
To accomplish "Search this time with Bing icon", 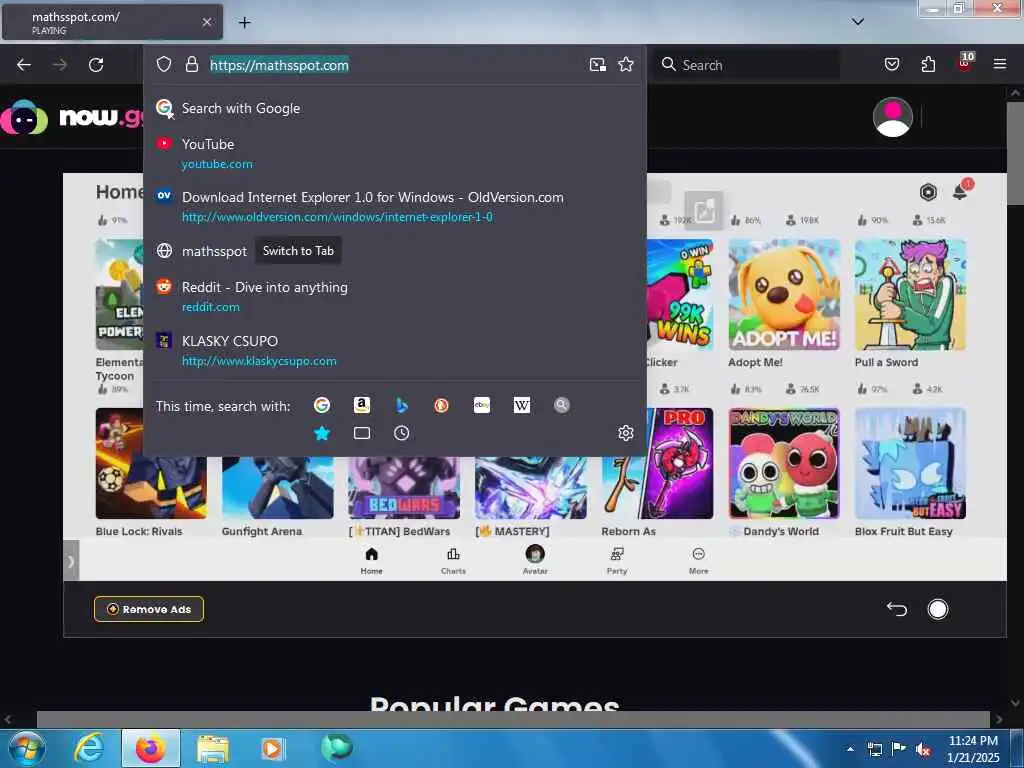I will [x=402, y=405].
